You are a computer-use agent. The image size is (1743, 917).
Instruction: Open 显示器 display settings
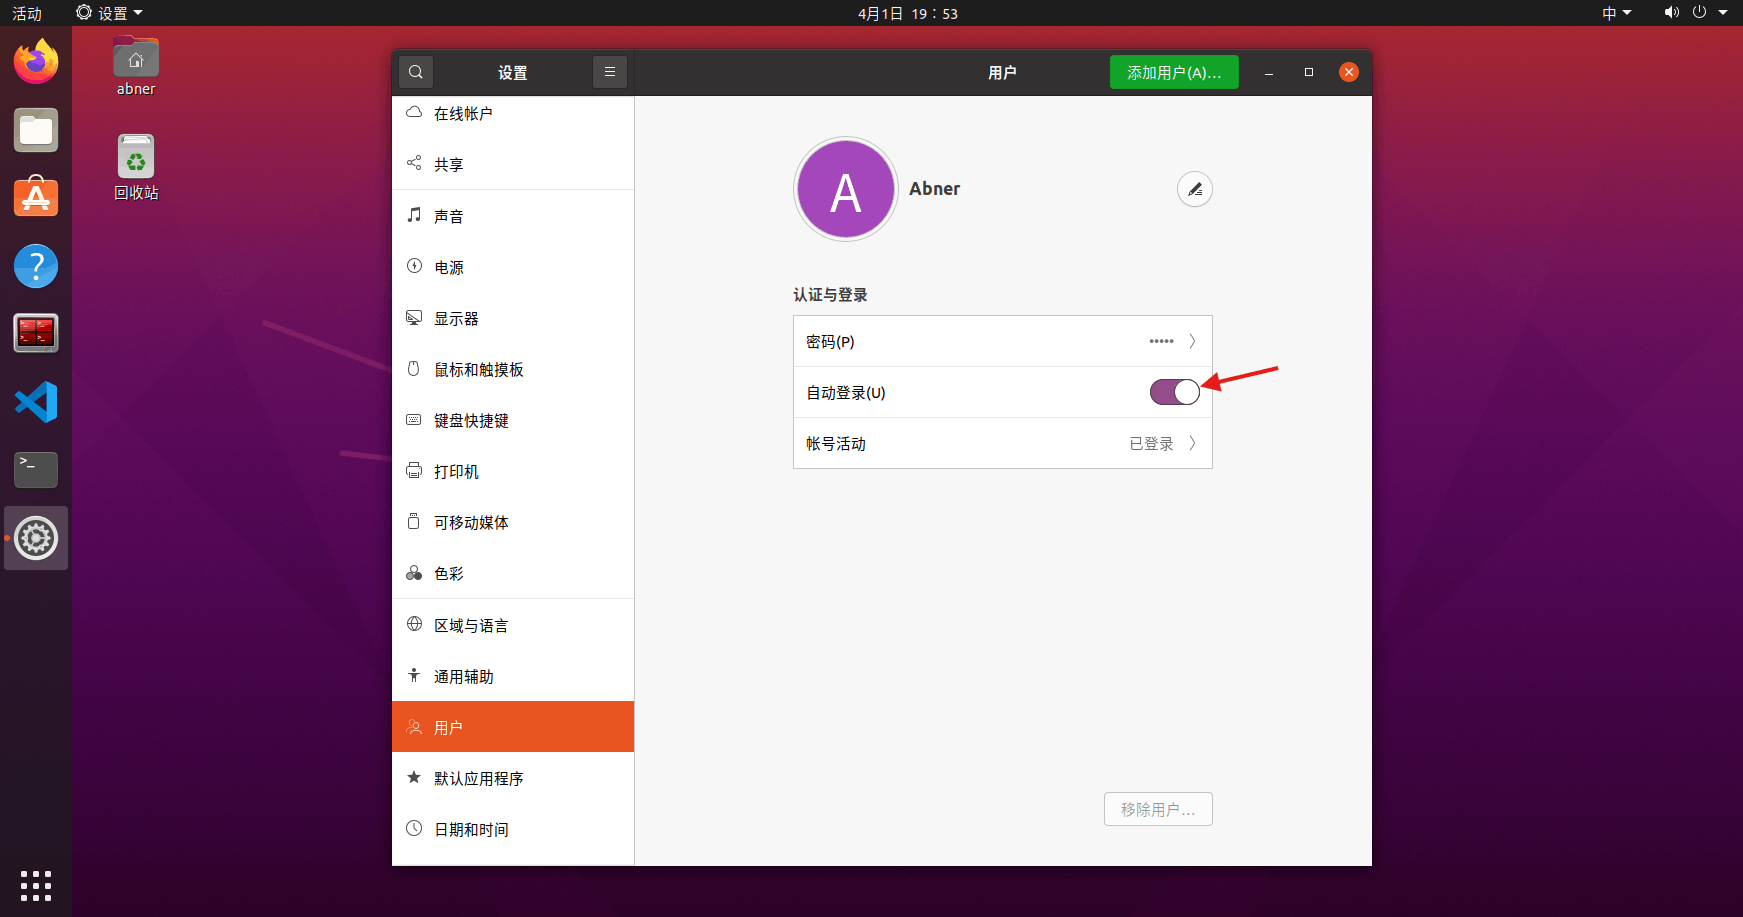click(456, 318)
